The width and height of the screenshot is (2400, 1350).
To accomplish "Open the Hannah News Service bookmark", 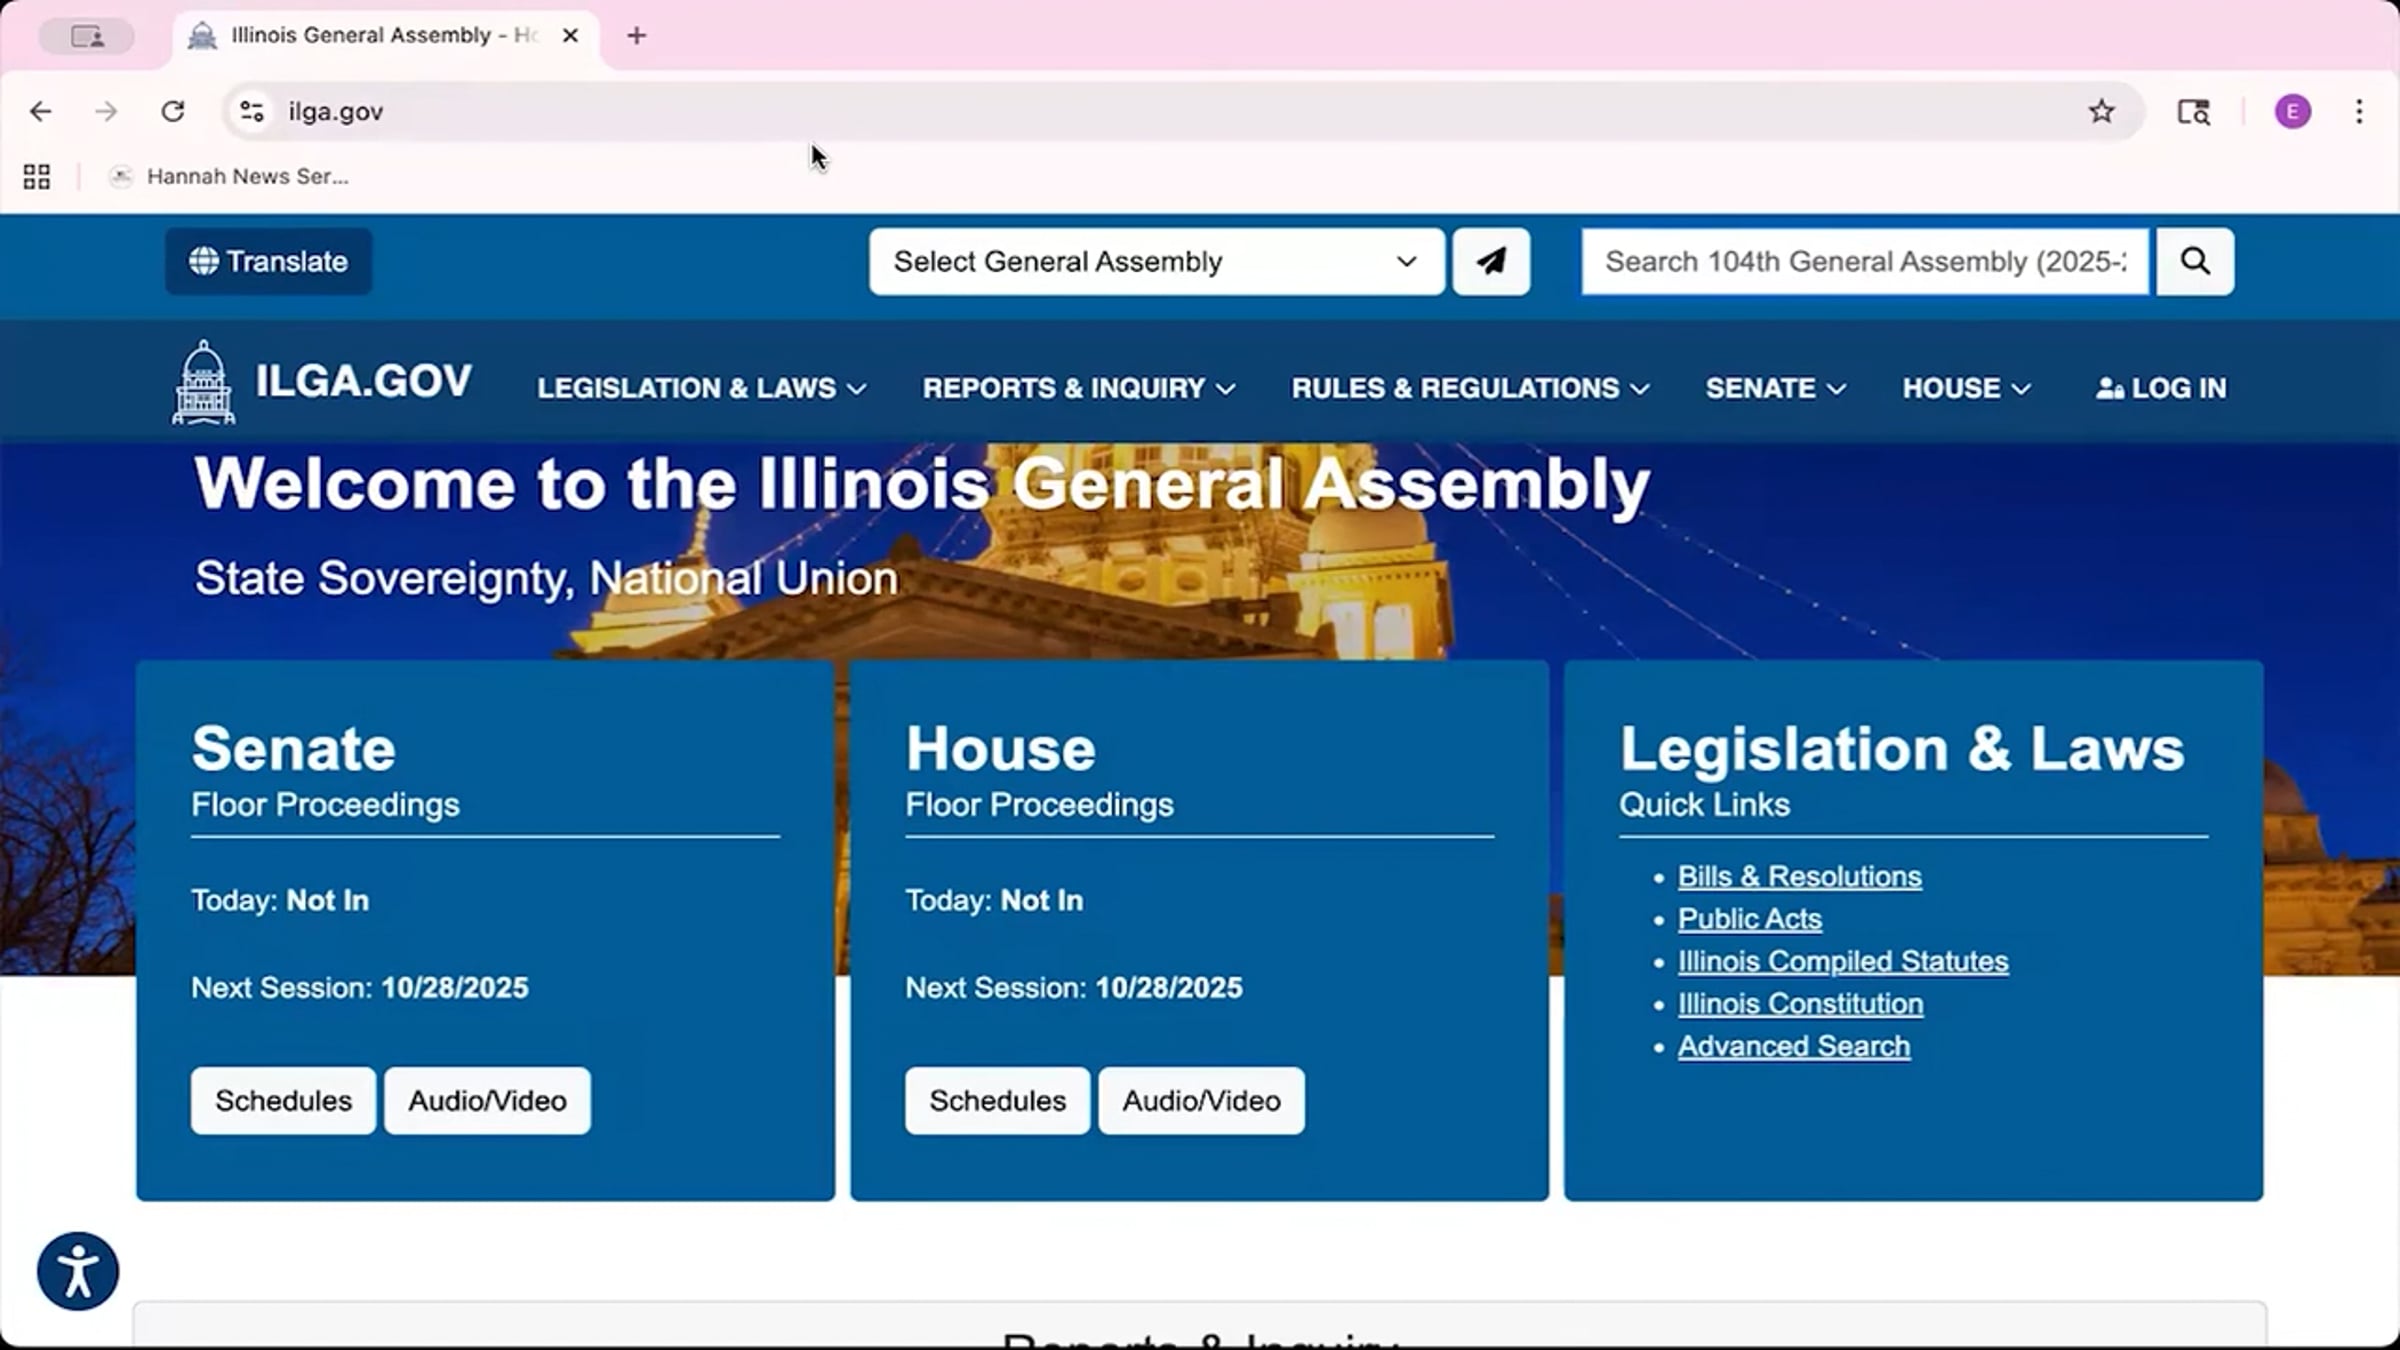I will 229,177.
